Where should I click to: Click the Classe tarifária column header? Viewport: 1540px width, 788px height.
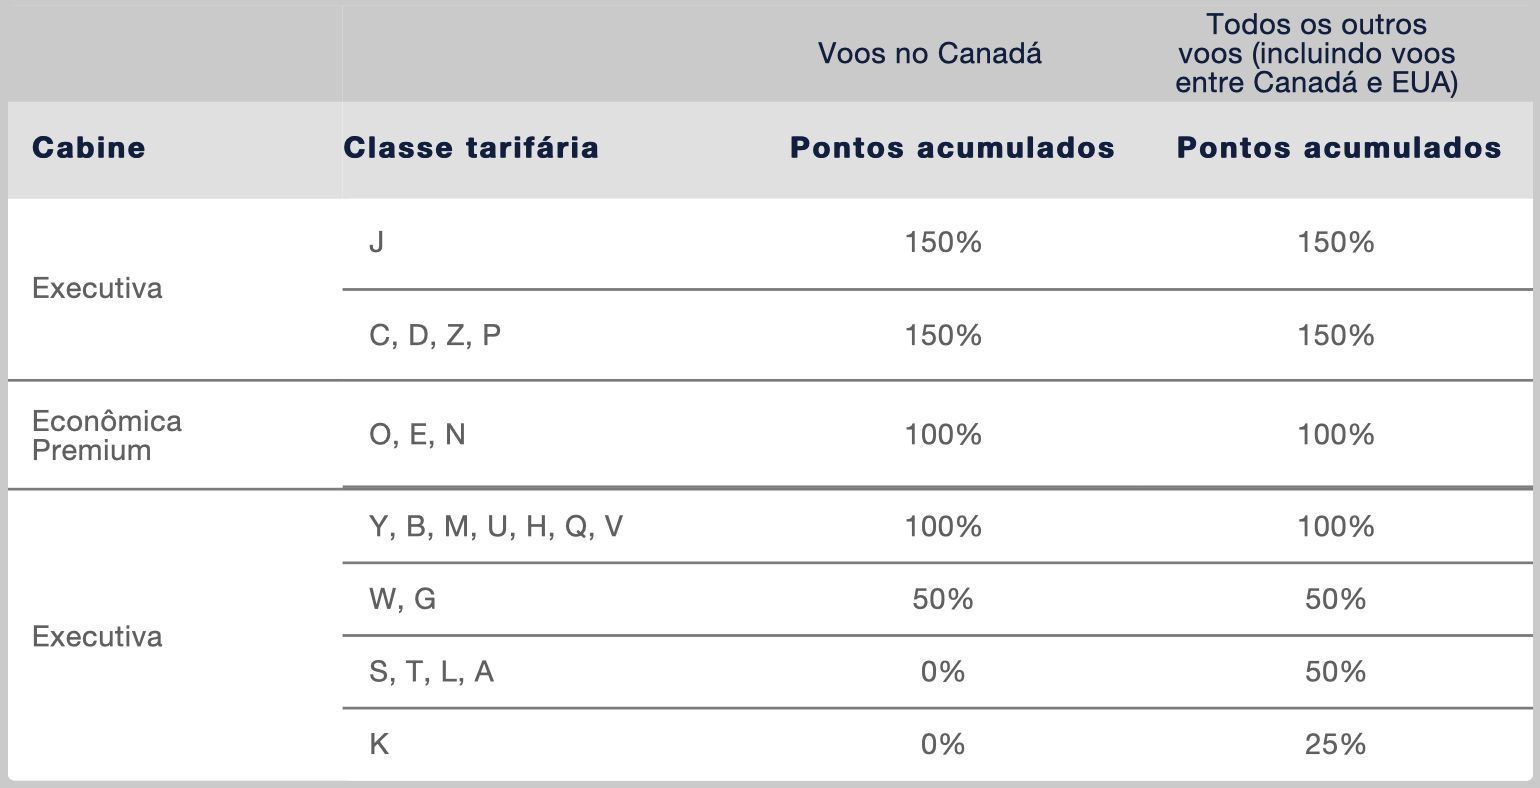pos(471,148)
